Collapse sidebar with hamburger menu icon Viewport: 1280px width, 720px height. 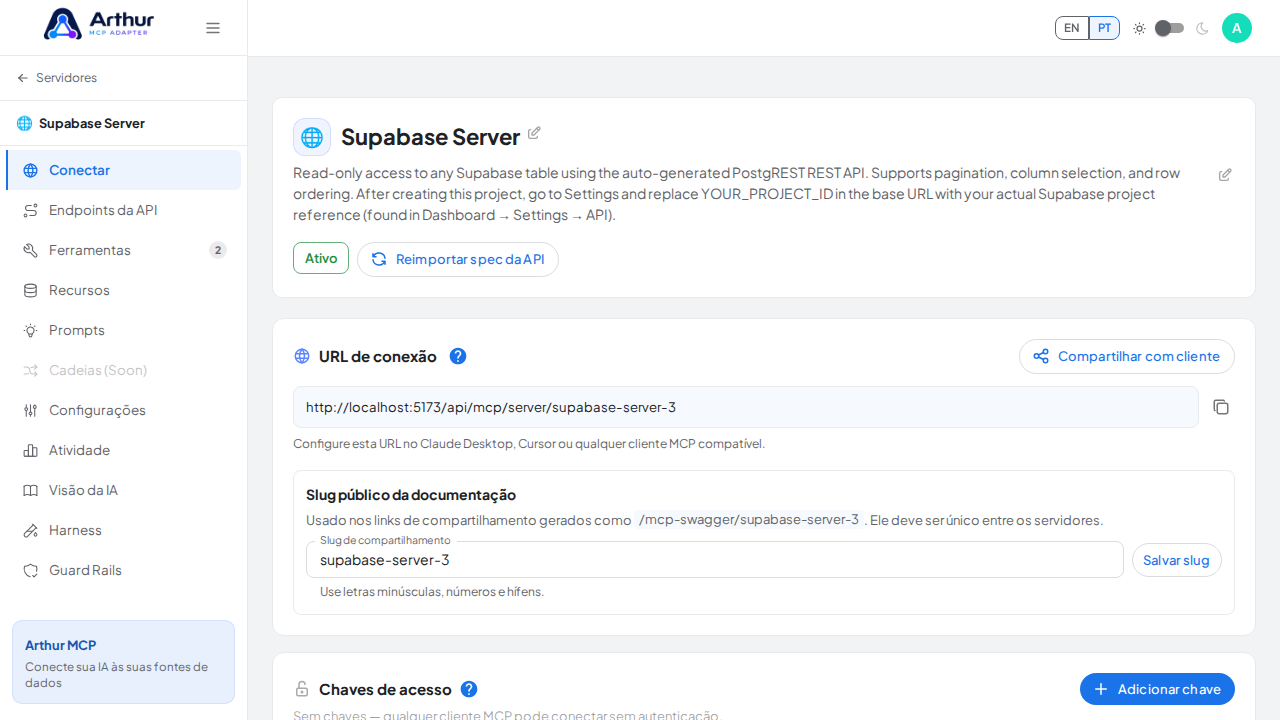[x=213, y=28]
